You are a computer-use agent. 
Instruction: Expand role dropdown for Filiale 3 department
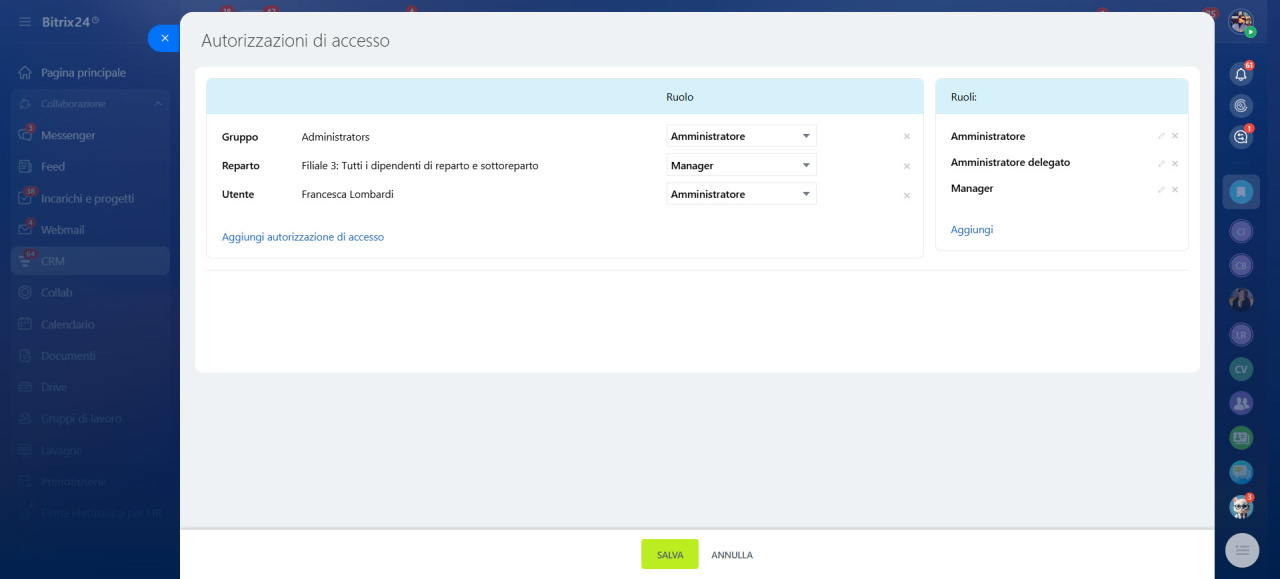tap(741, 165)
